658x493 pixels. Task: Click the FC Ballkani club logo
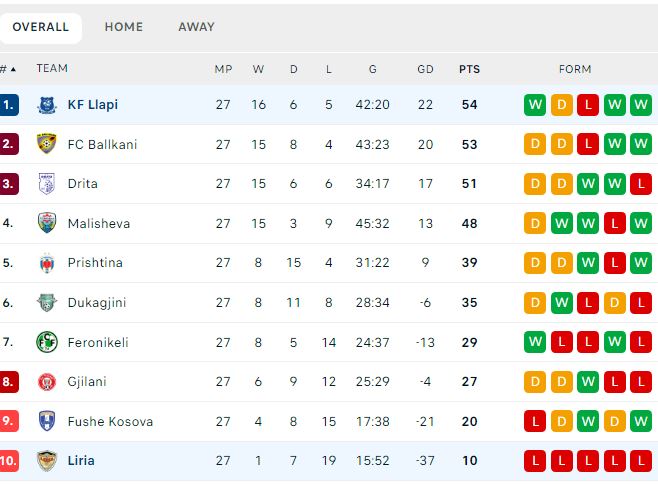47,144
